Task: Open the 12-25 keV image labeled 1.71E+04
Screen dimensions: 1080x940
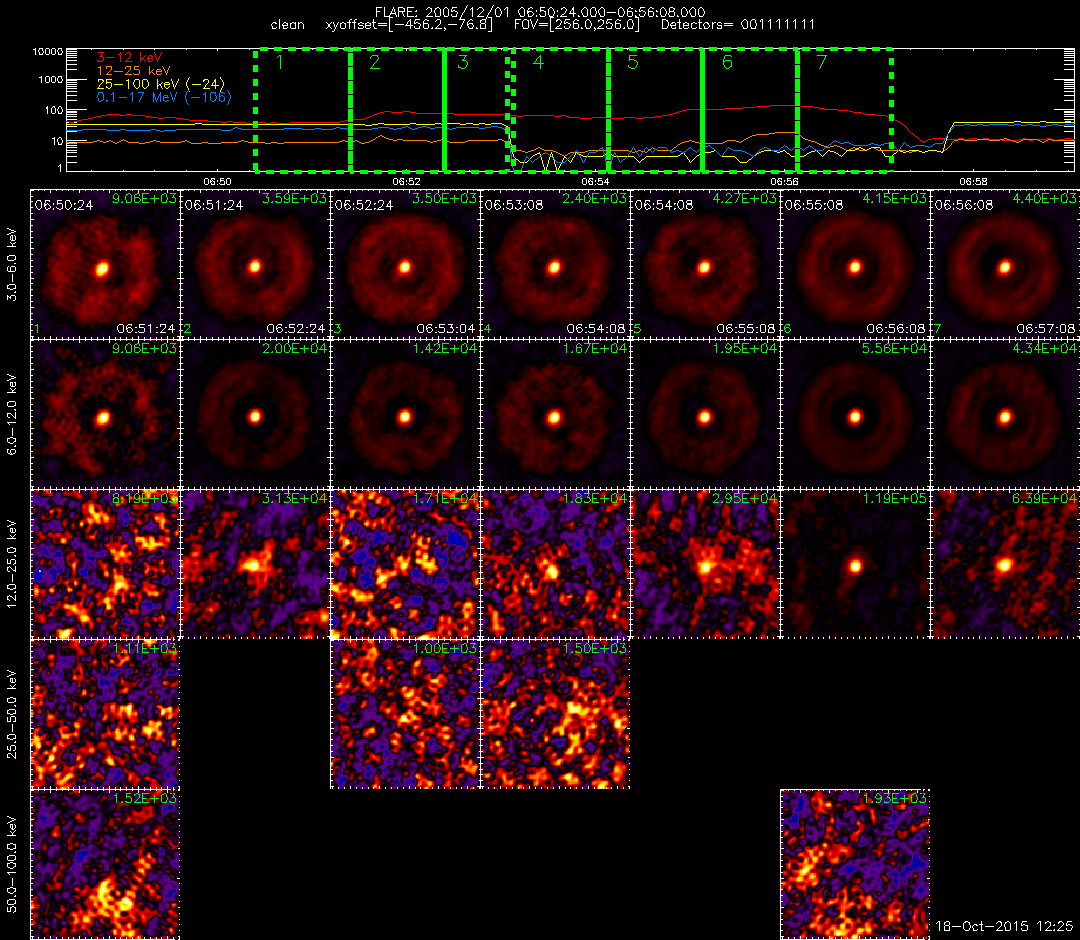Action: [x=405, y=565]
